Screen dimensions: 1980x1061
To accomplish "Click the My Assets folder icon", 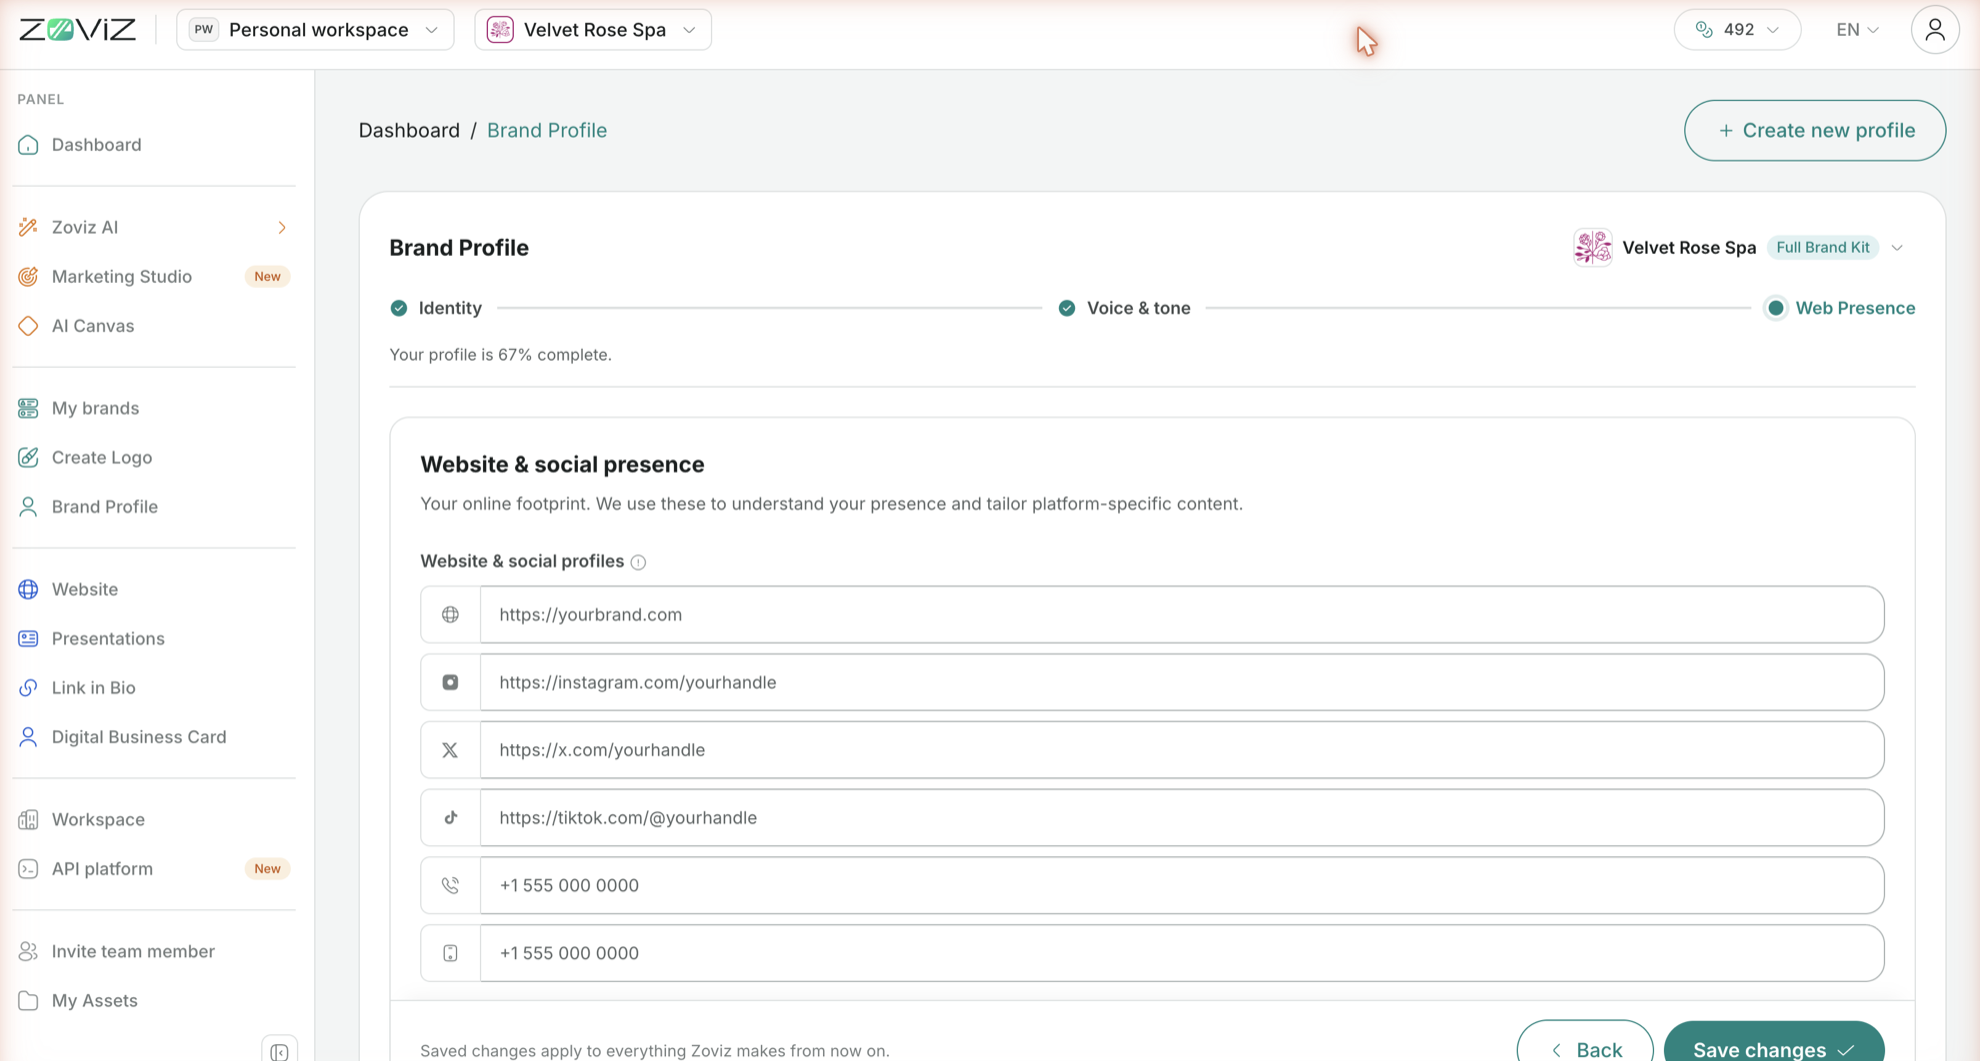I will 28,1000.
